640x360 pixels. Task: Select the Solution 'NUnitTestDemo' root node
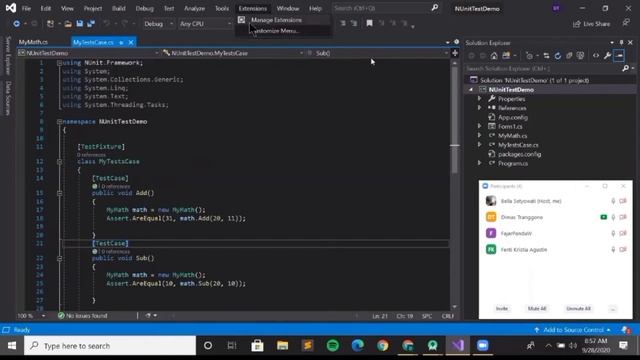[534, 80]
